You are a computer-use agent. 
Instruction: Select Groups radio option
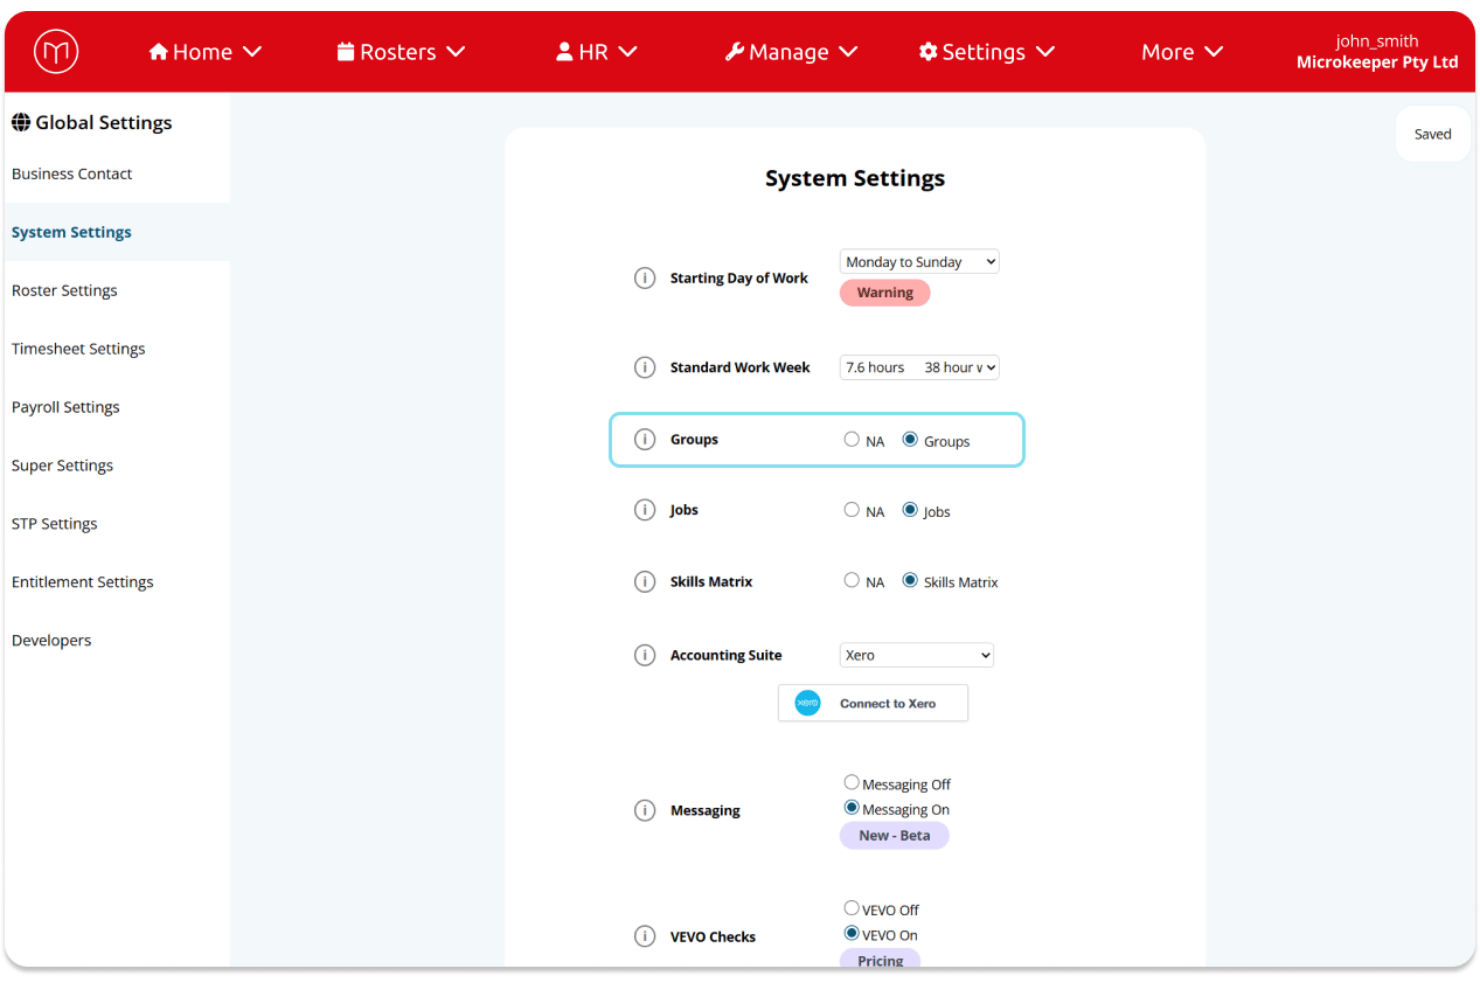point(910,439)
